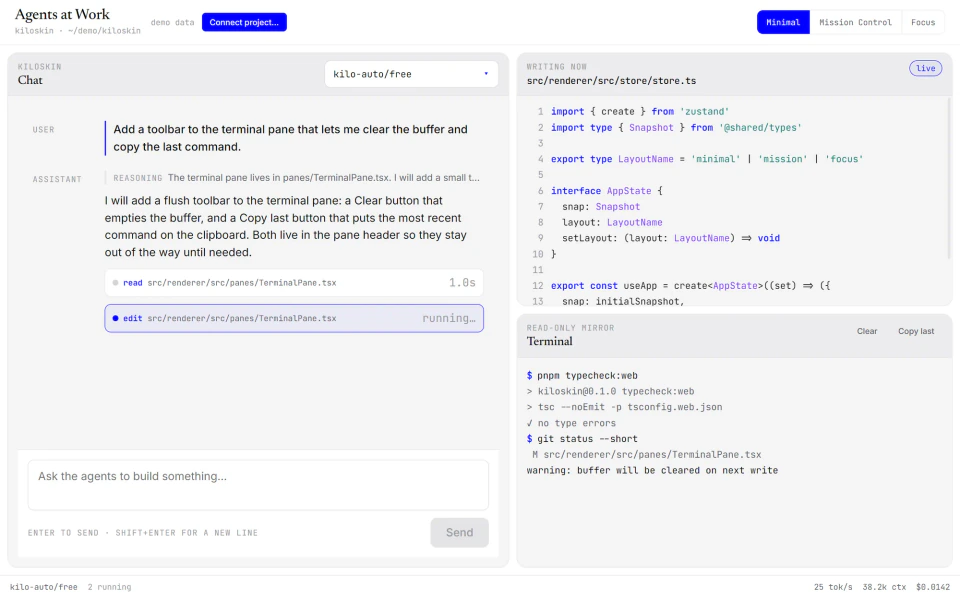Viewport: 960px width, 598px height.
Task: Switch to the Minimal layout
Action: [783, 22]
